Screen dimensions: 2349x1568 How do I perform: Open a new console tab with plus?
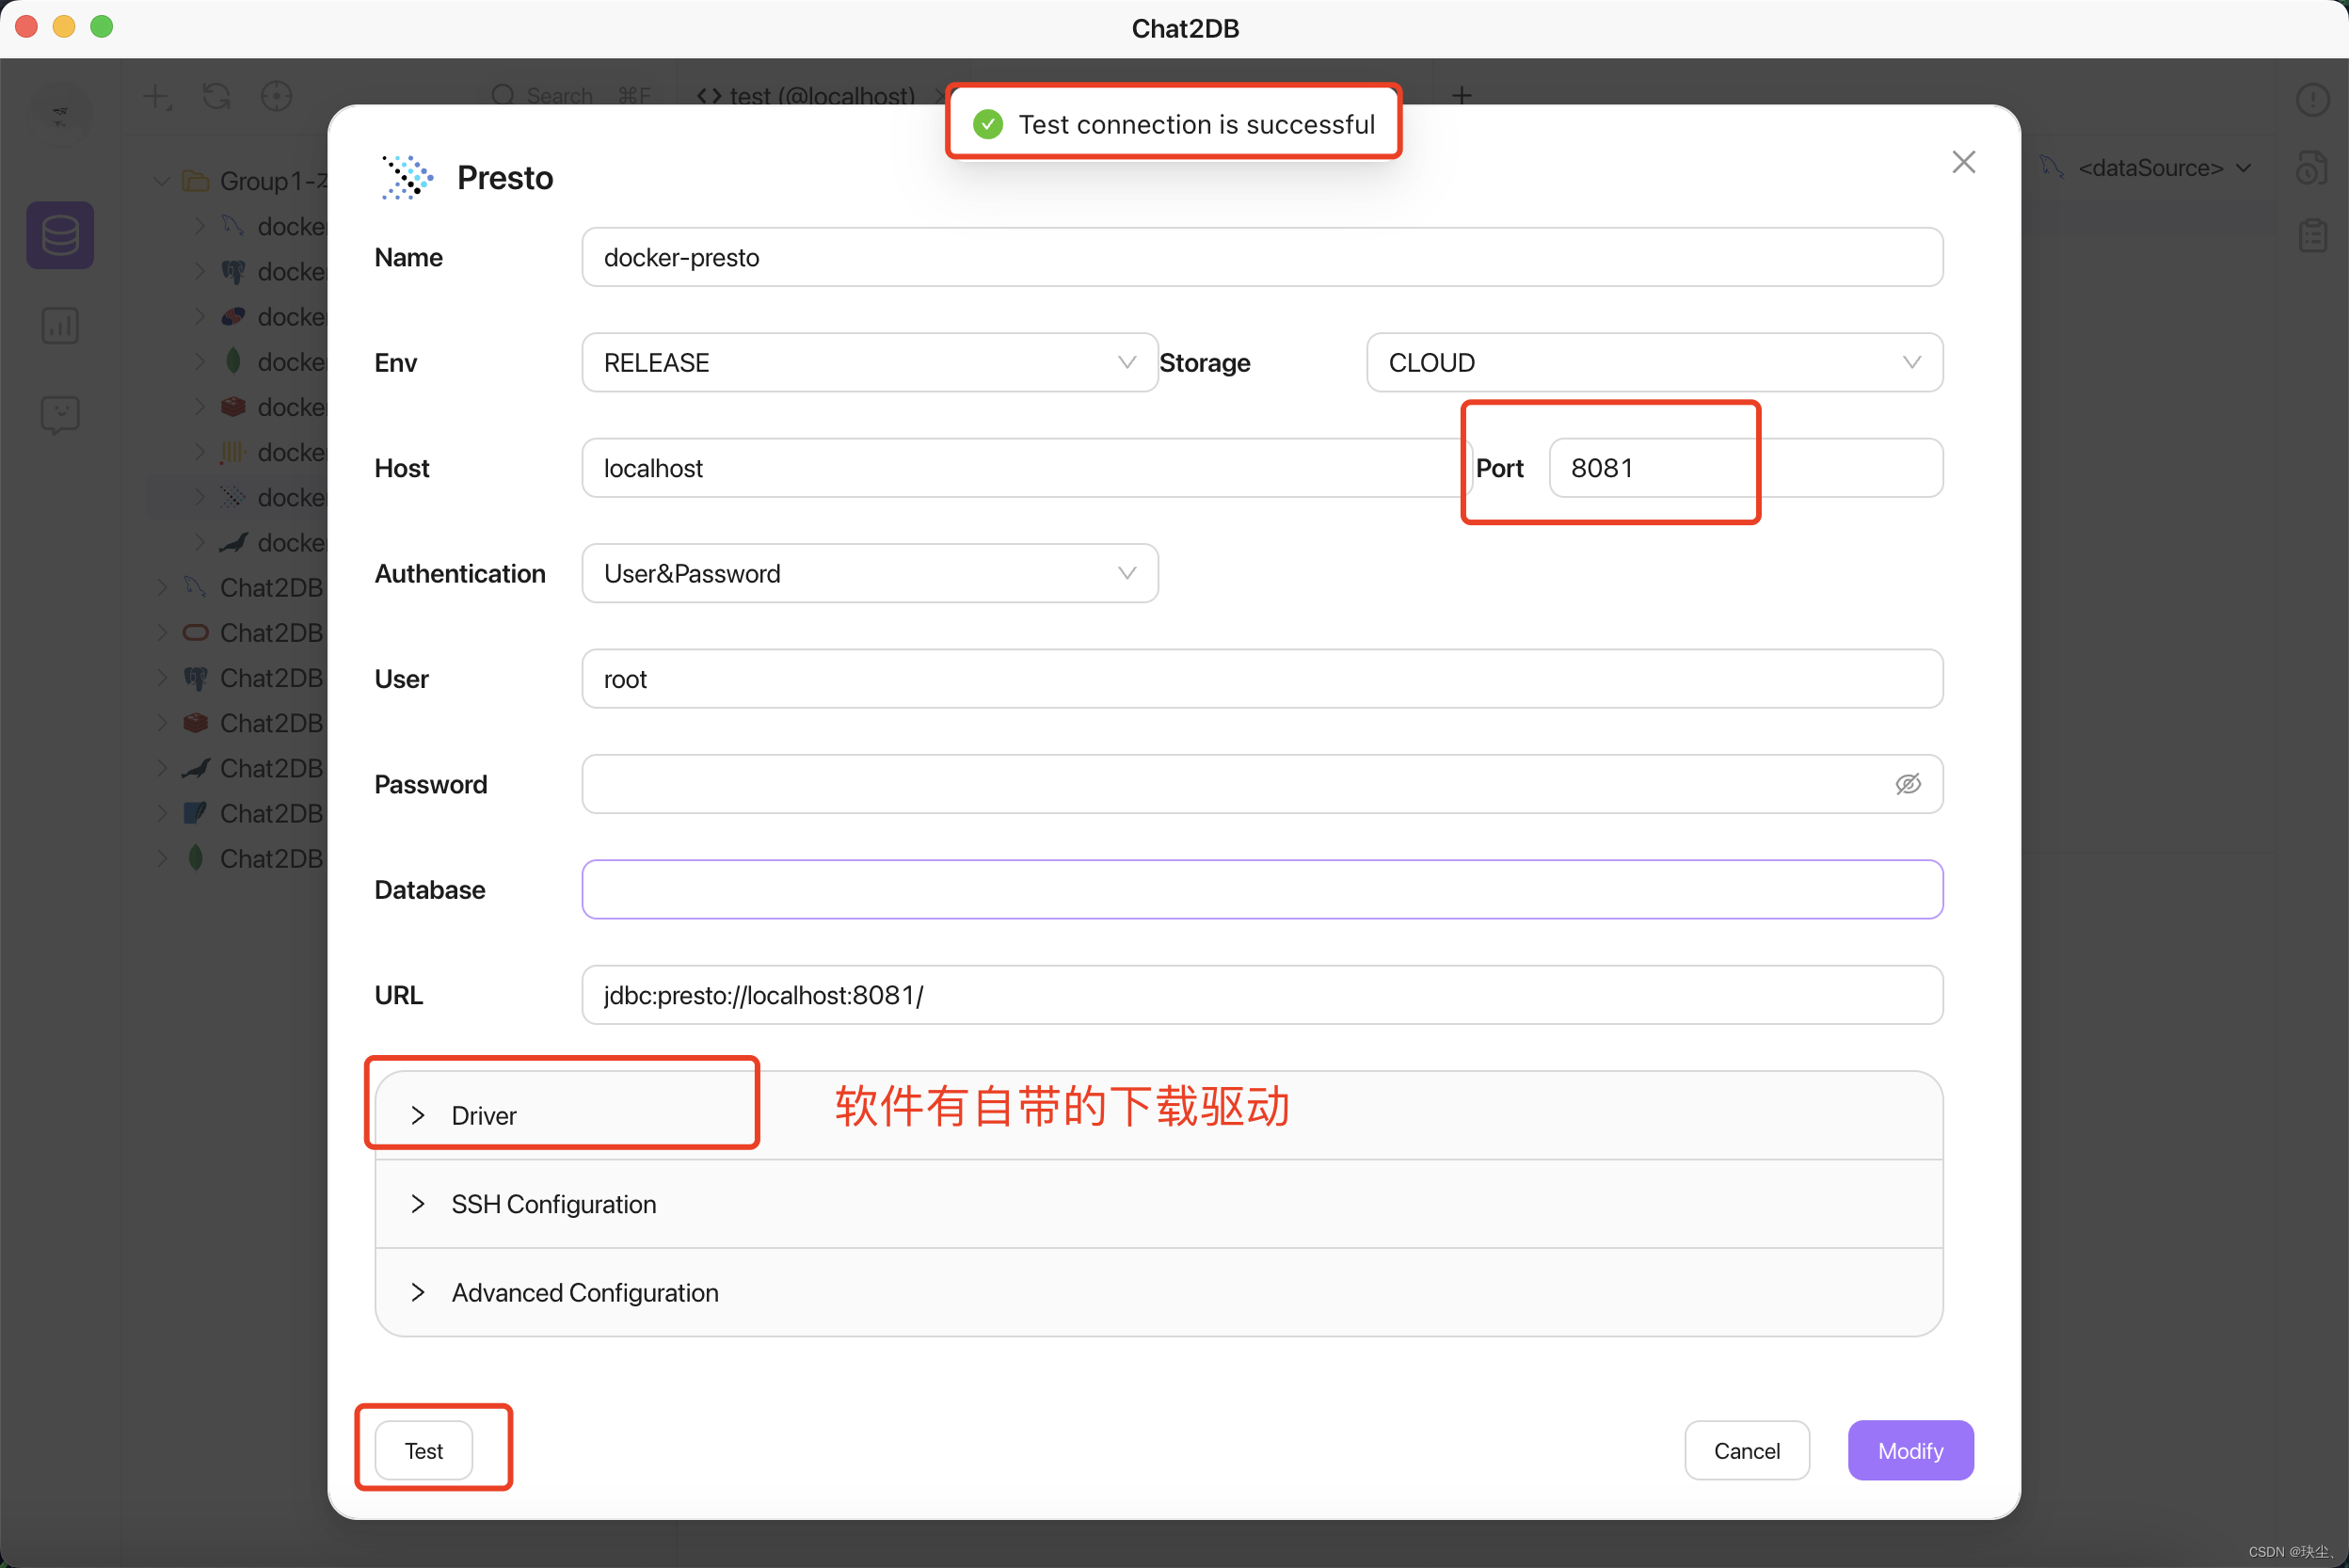click(x=1461, y=96)
